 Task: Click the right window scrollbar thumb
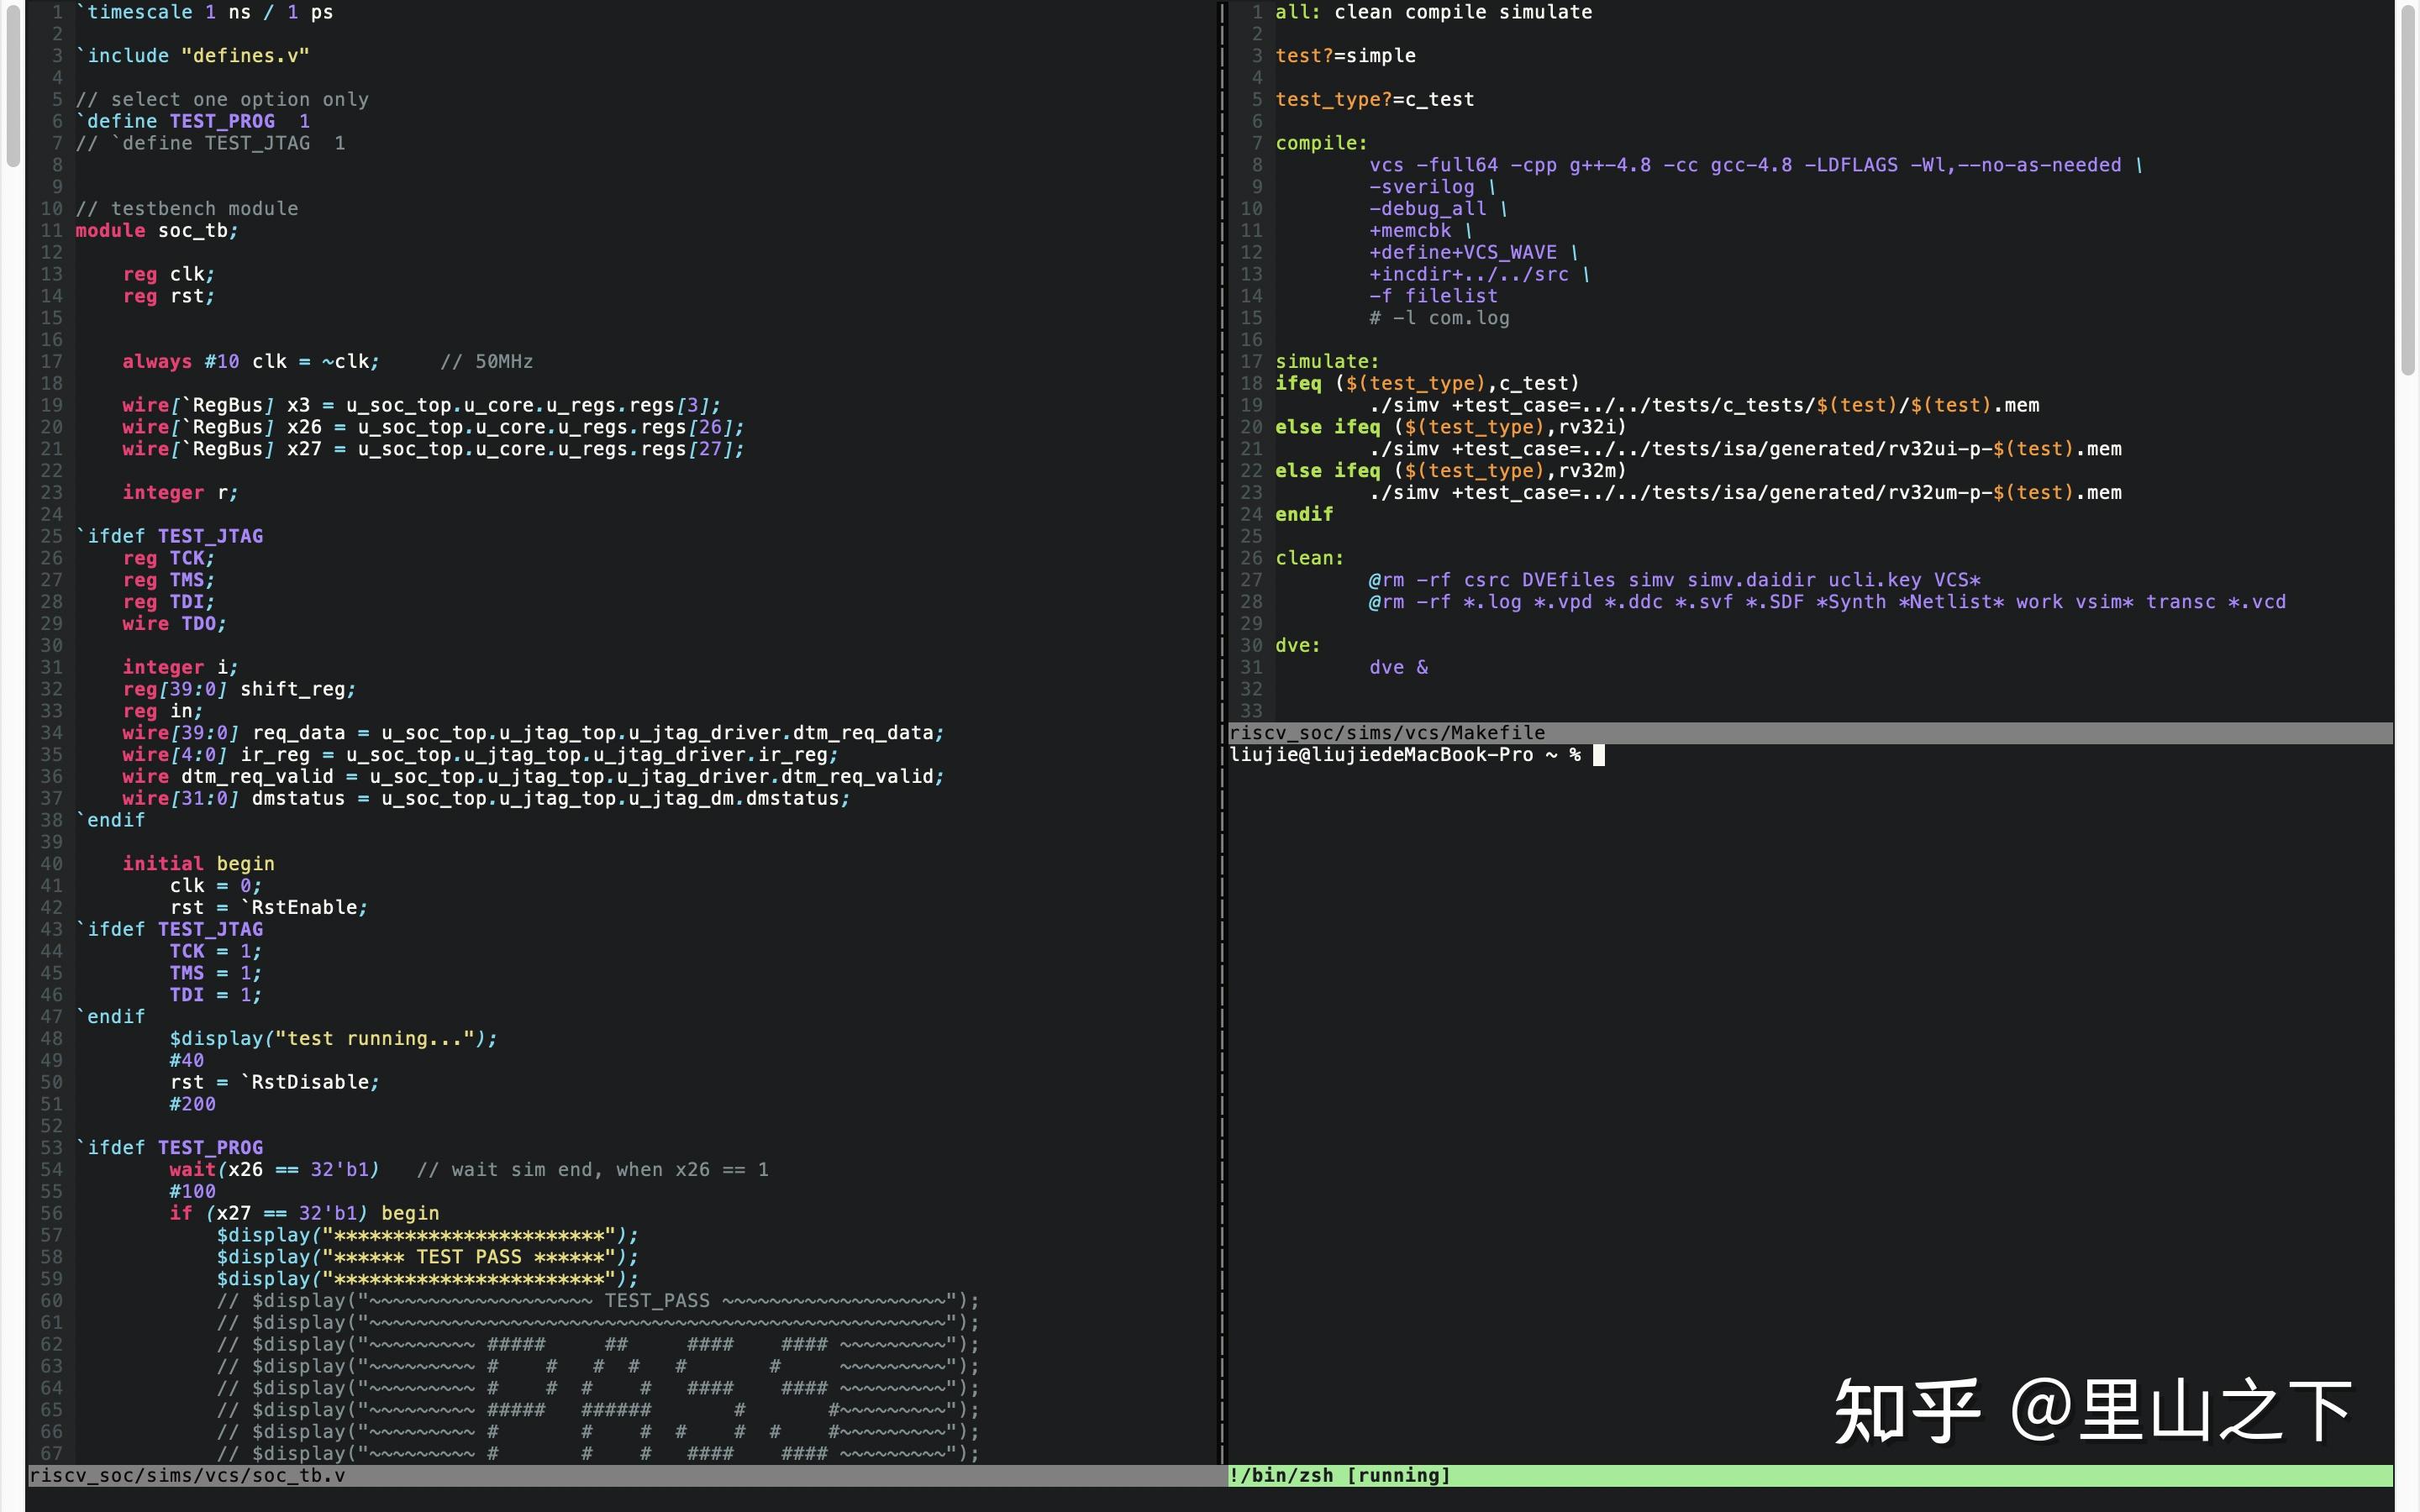coord(2407,190)
